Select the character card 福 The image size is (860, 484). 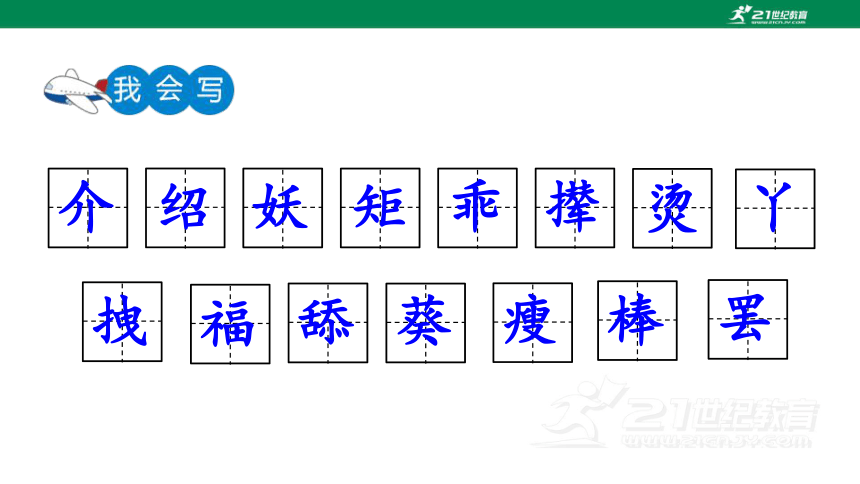[x=230, y=324]
